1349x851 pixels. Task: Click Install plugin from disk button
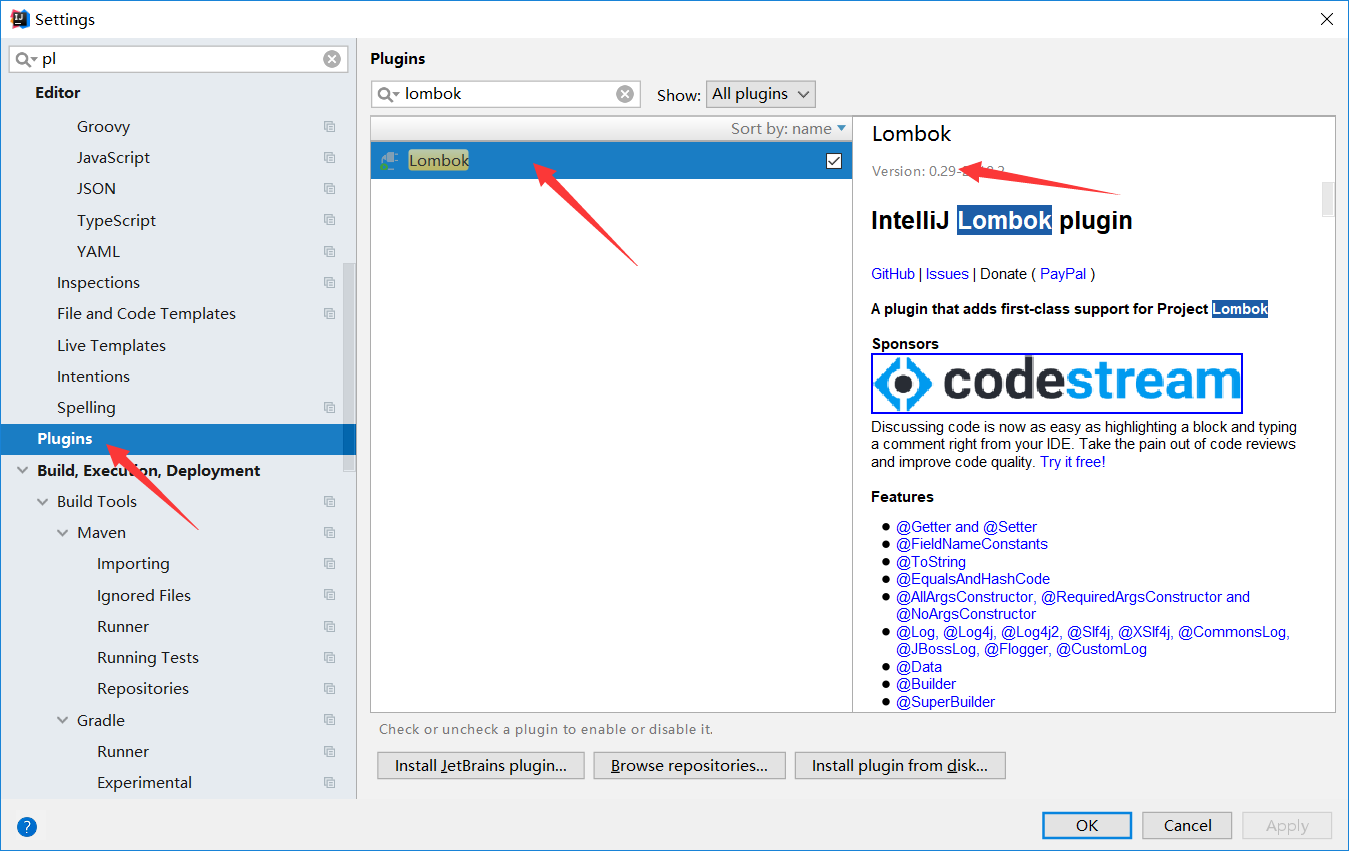pos(900,766)
